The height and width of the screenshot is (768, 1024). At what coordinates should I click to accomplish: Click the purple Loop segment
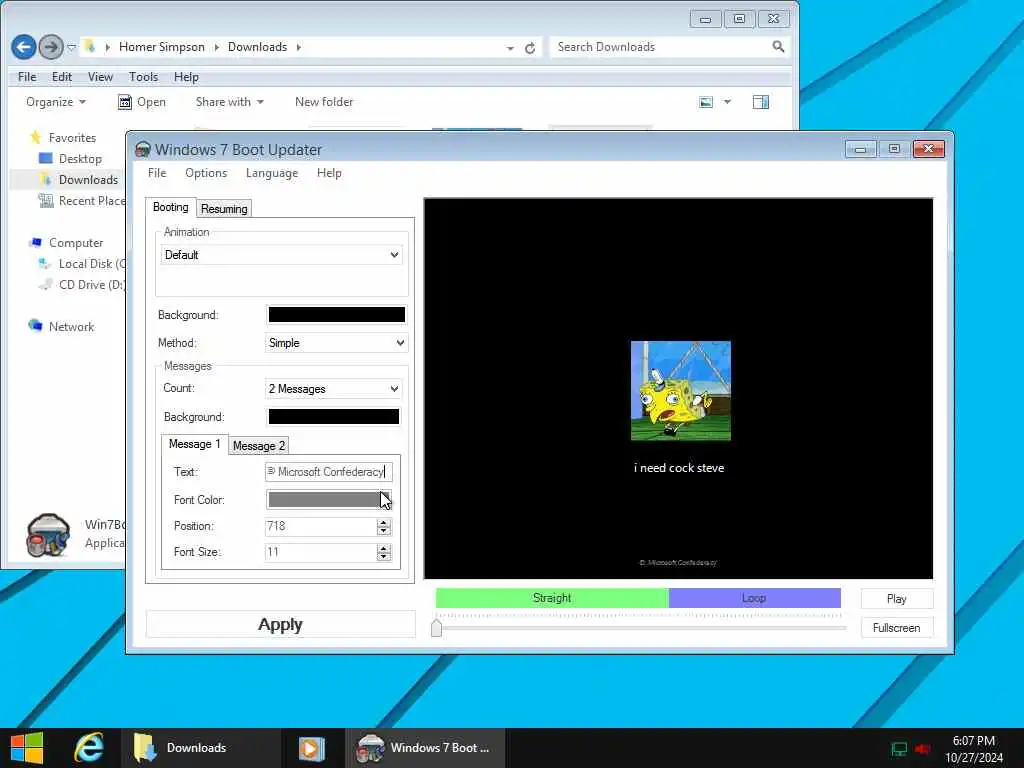(754, 598)
